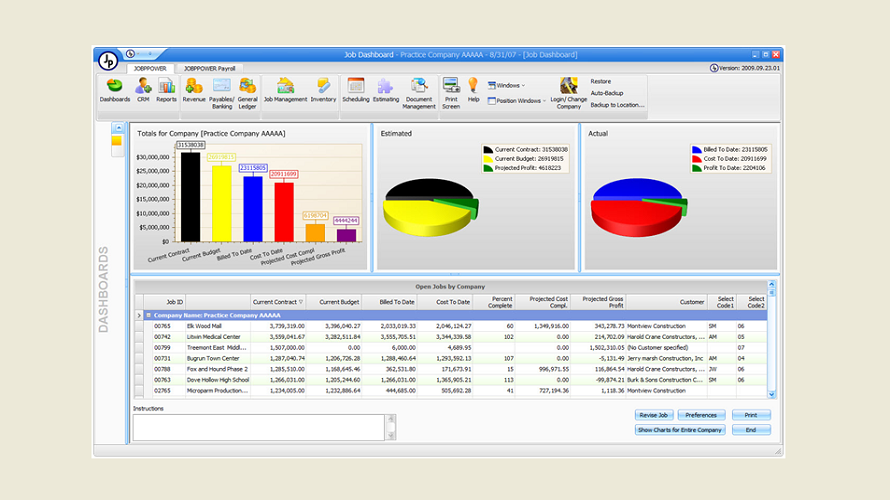Switch to the JOBPOWER tab
Image resolution: width=890 pixels, height=500 pixels.
[150, 68]
